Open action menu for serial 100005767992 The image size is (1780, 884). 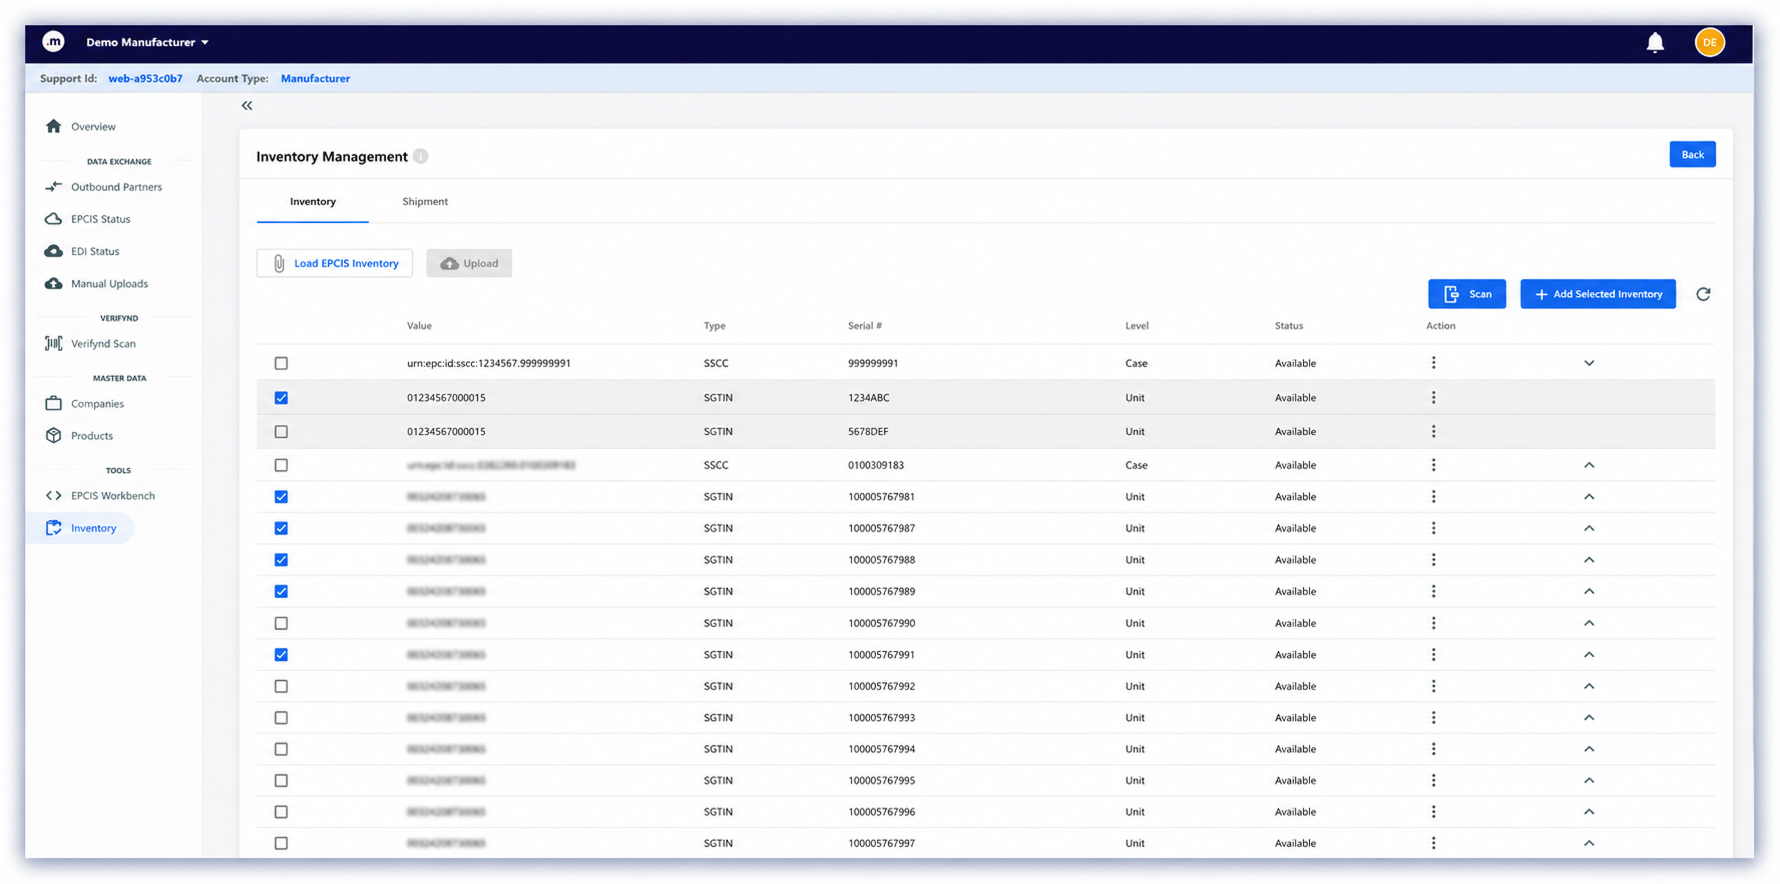(1433, 686)
